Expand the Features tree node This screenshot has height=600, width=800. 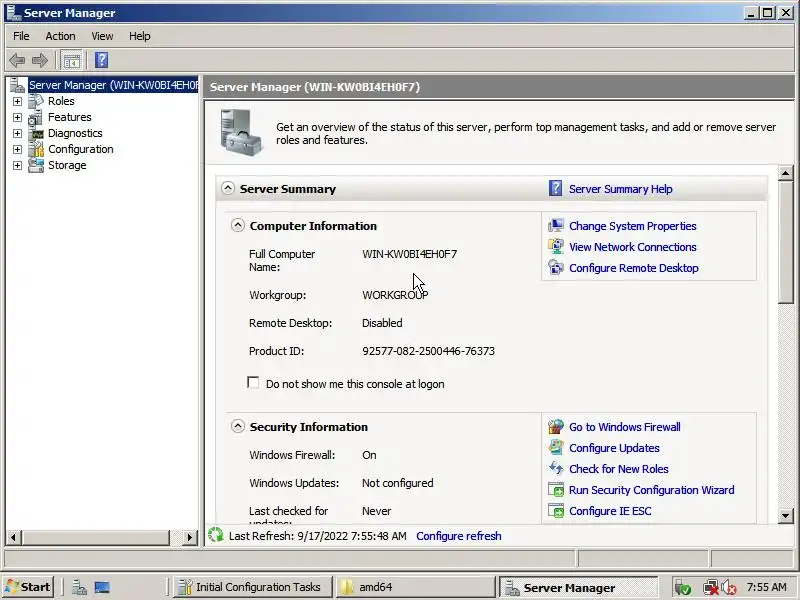click(17, 117)
